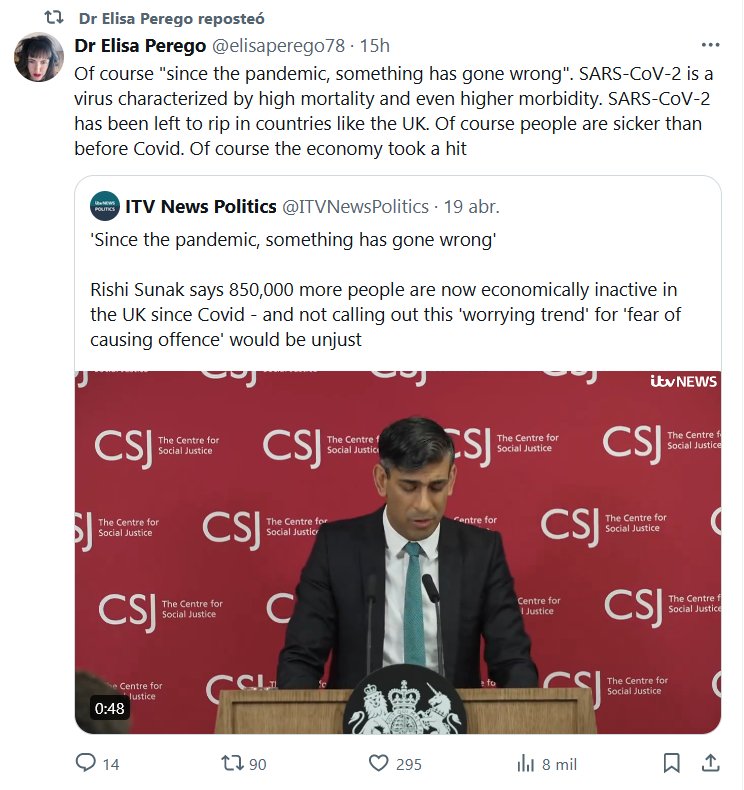Click the 19 abr. quoted tweet date
The height and width of the screenshot is (790, 744).
point(471,207)
